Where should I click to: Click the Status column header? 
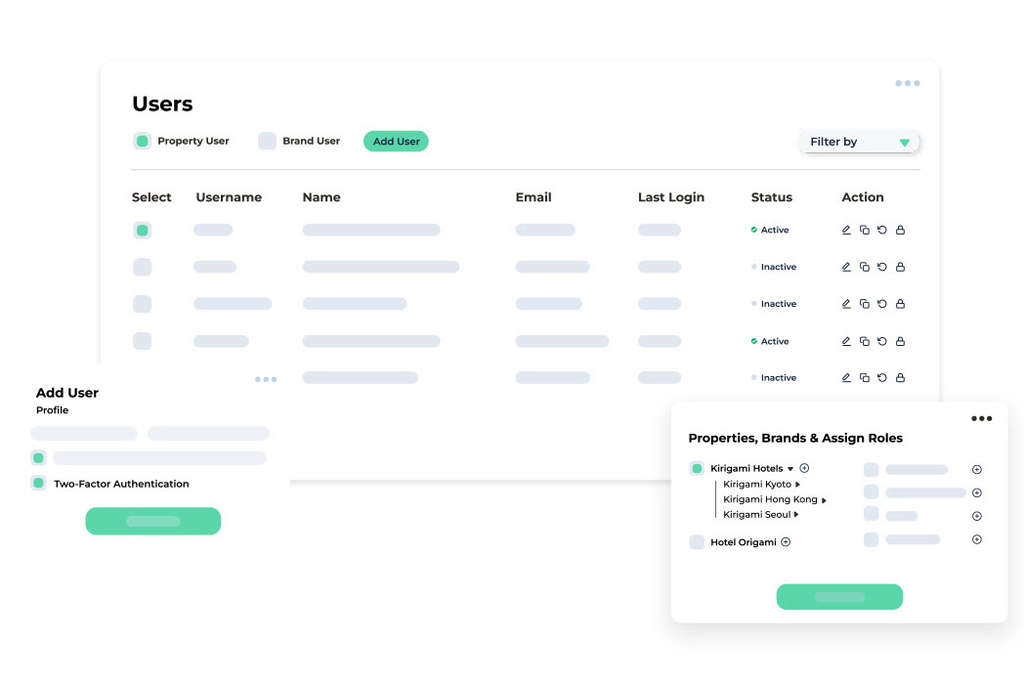coord(771,197)
